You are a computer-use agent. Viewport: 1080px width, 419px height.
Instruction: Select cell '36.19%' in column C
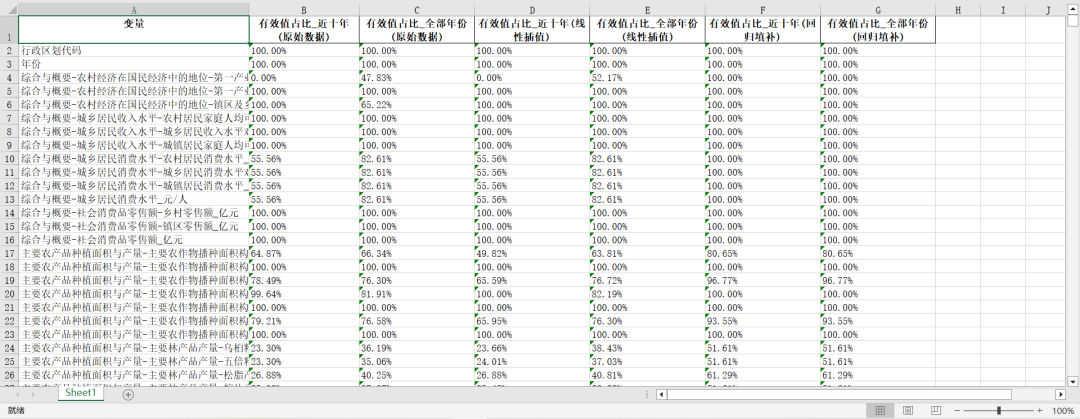coord(417,348)
